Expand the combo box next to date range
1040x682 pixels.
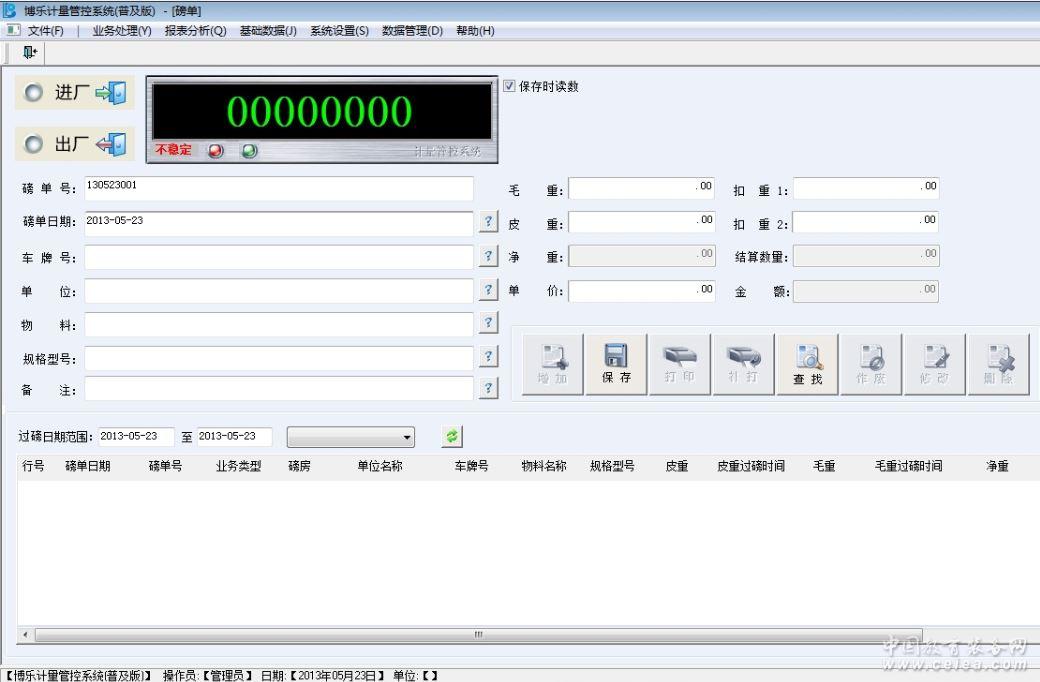[407, 437]
